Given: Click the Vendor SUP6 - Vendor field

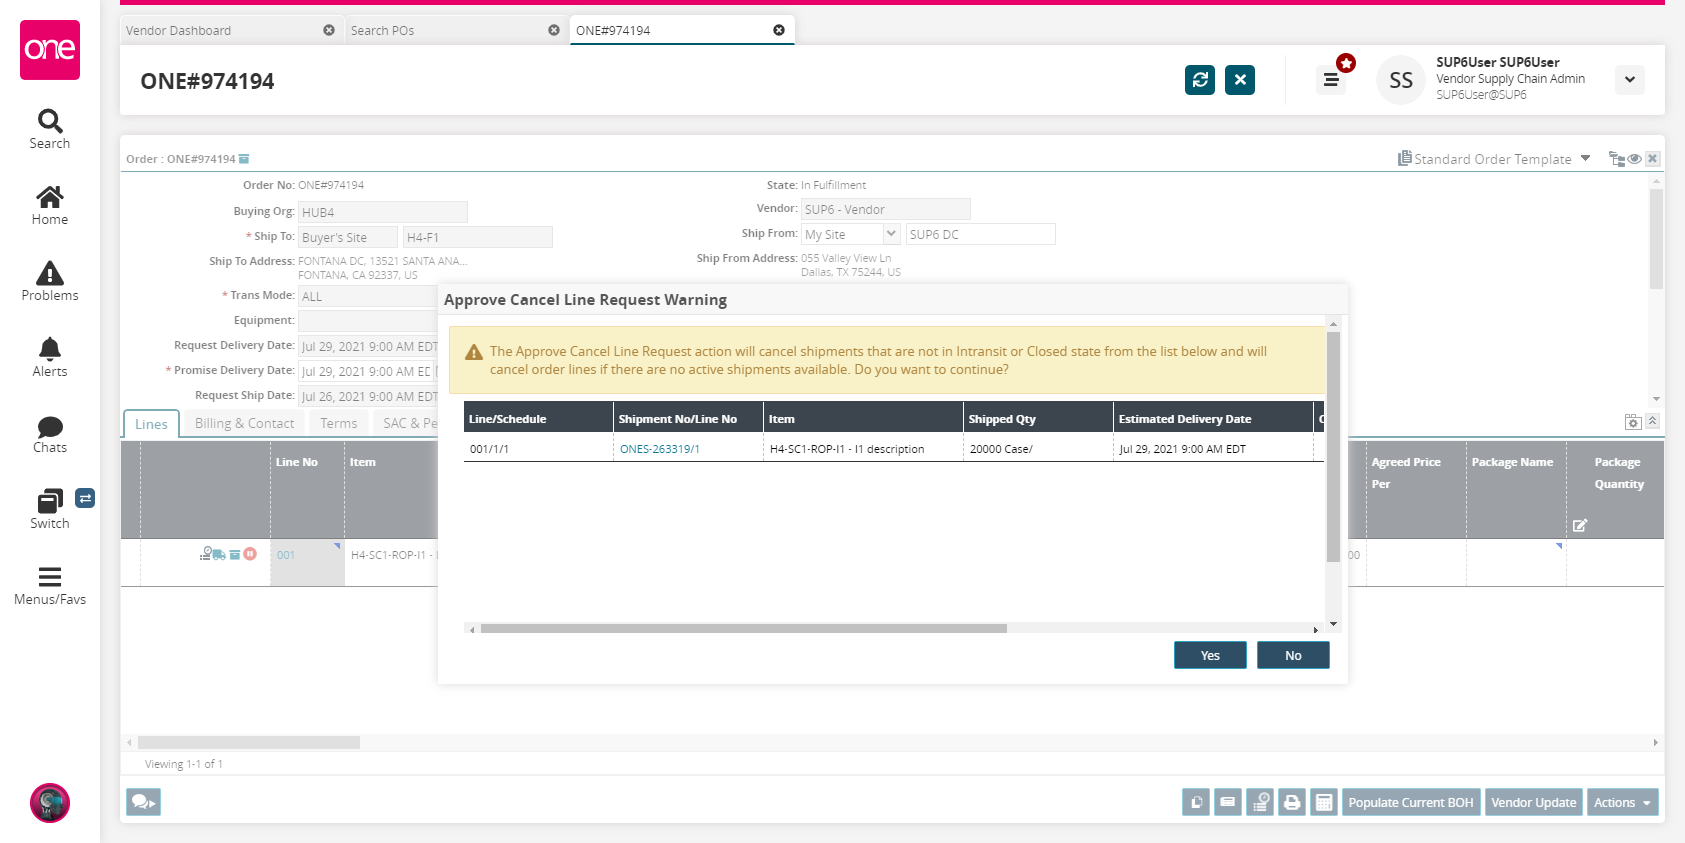Looking at the screenshot, I should coord(886,209).
